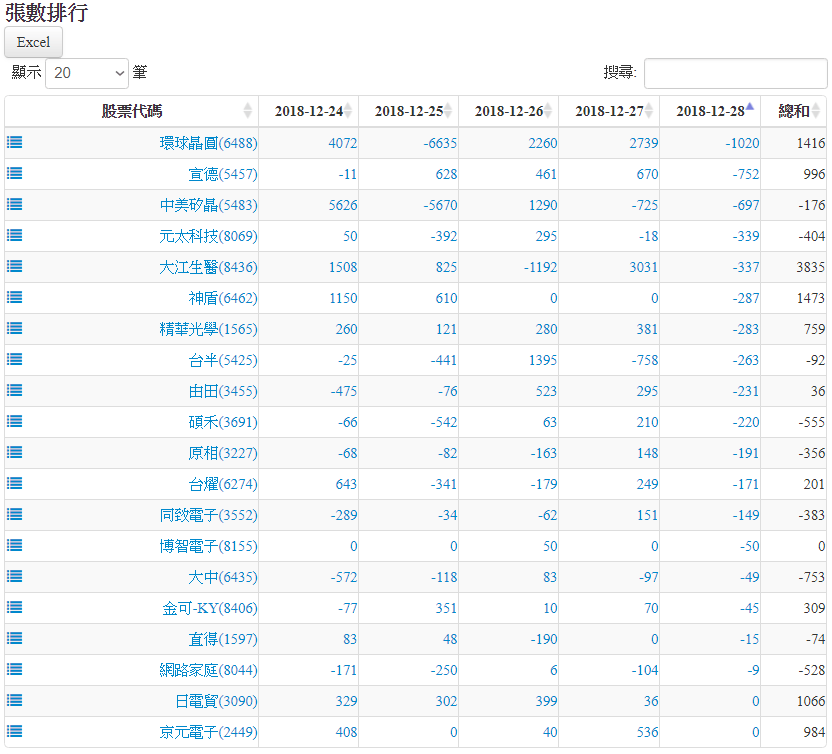Click the Excel export button
Screen dimensions: 832x754
[34, 42]
